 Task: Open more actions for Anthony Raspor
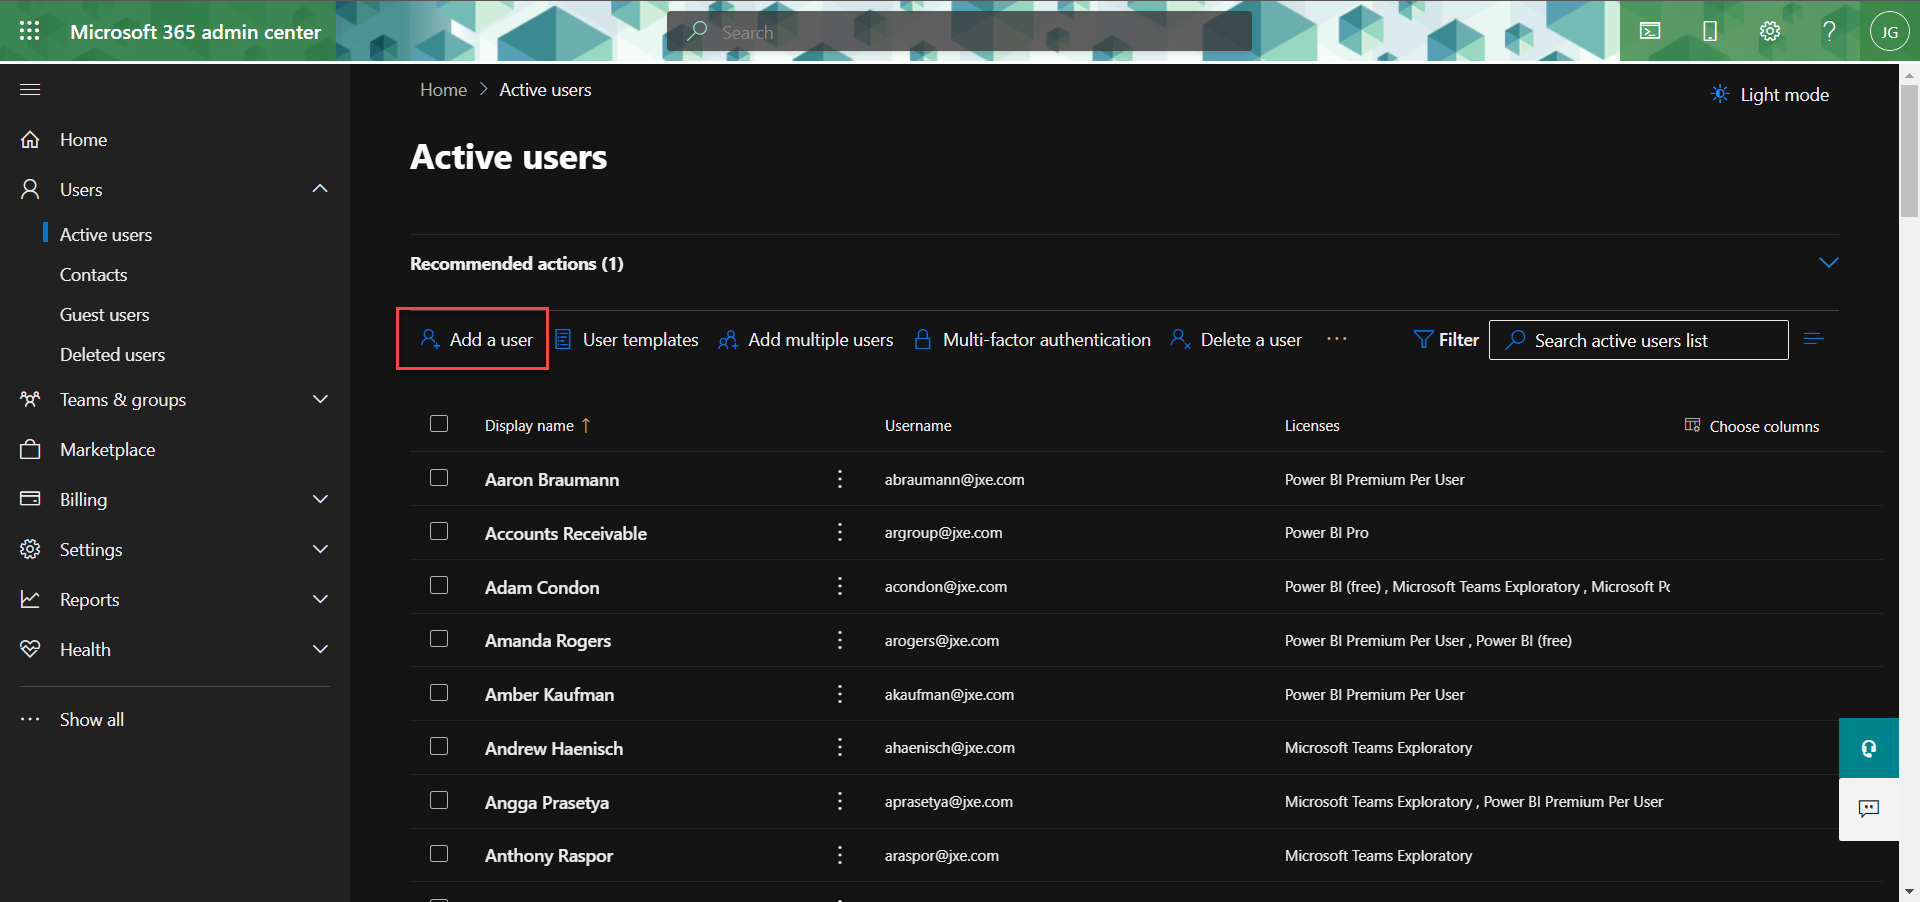(x=840, y=855)
